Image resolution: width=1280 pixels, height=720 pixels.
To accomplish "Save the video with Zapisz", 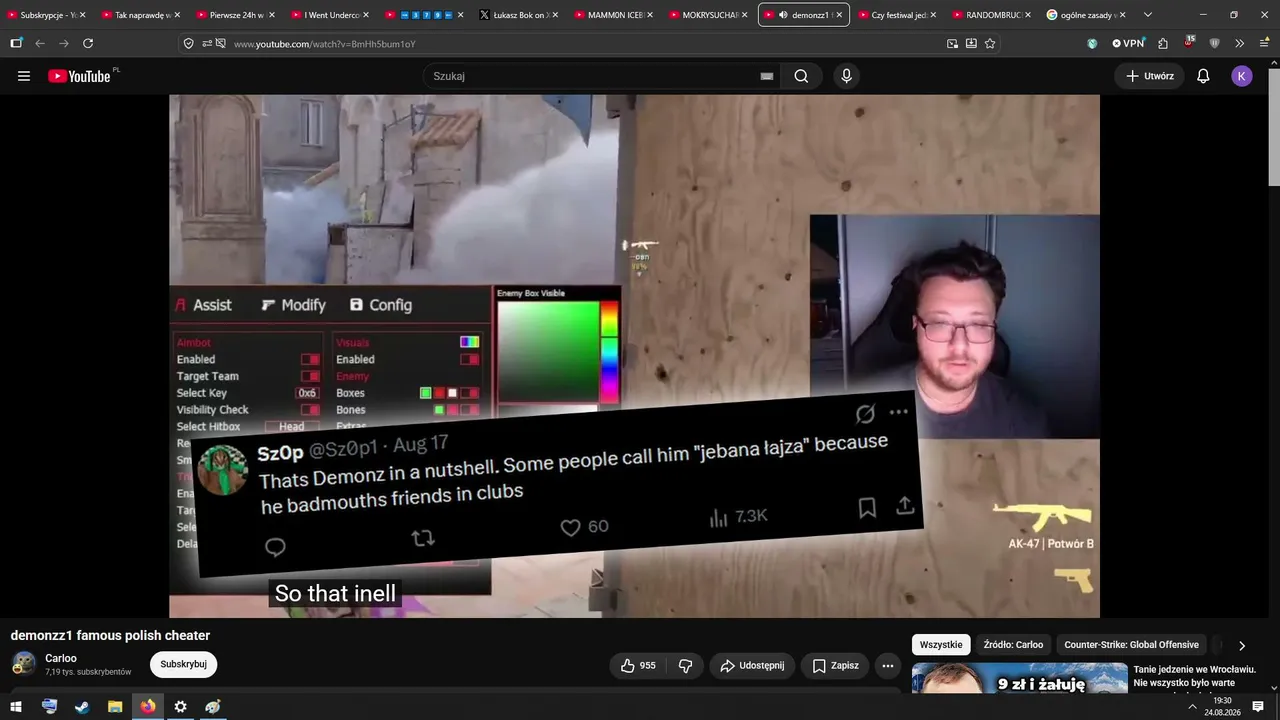I will pos(835,665).
